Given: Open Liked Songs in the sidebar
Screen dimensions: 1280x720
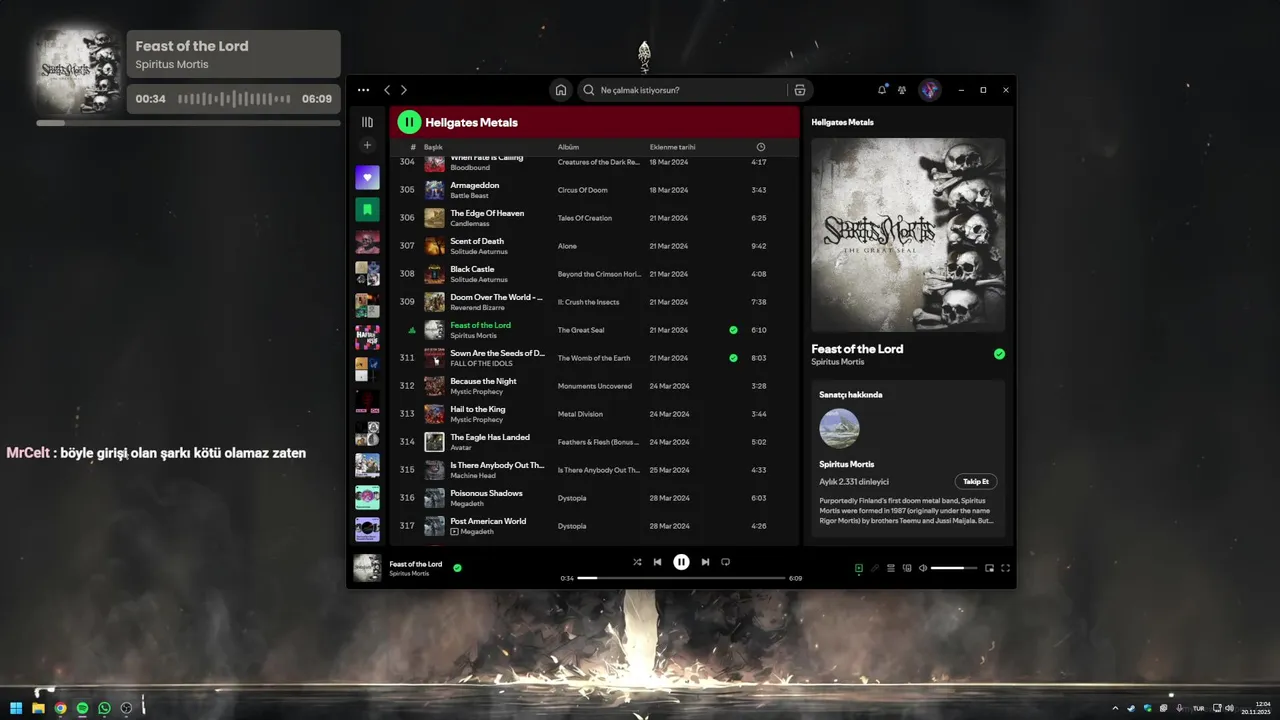Looking at the screenshot, I should [367, 178].
